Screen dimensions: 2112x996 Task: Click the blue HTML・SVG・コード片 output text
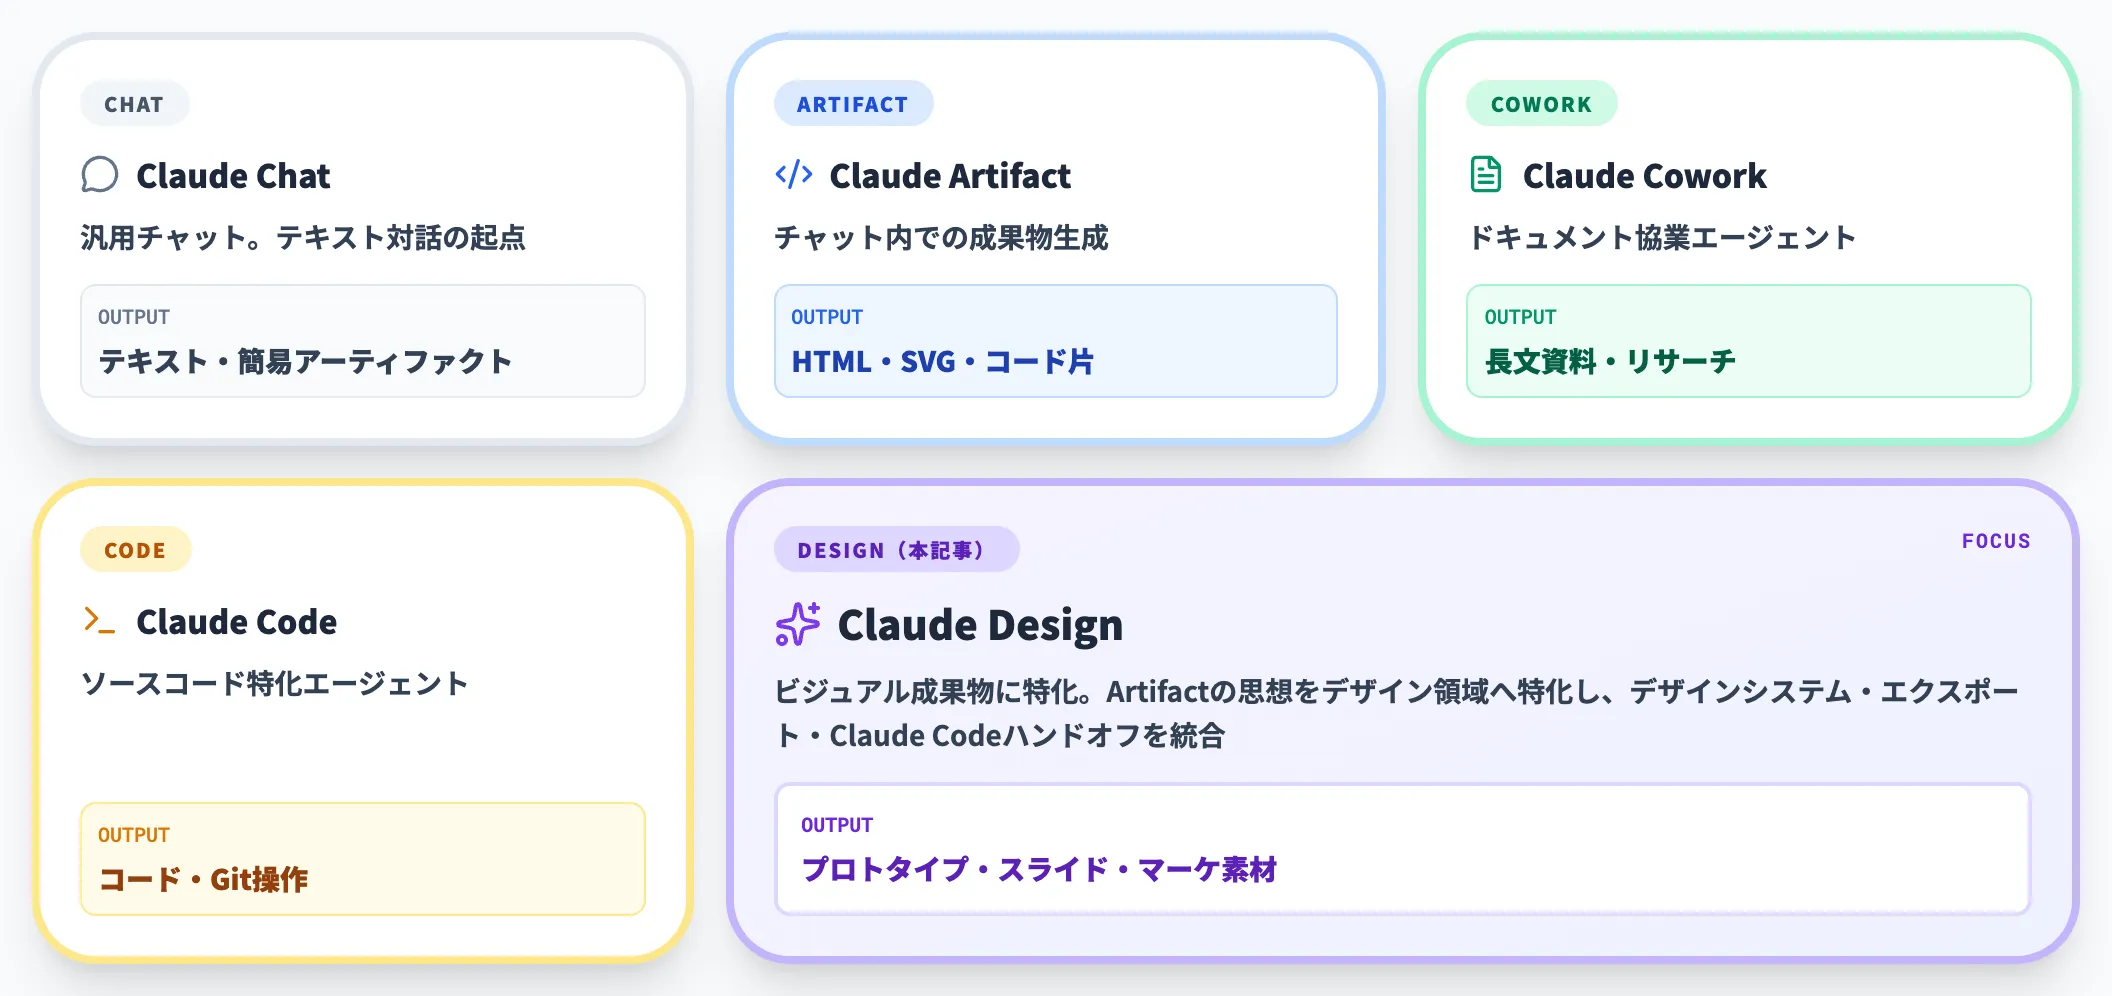tap(943, 362)
